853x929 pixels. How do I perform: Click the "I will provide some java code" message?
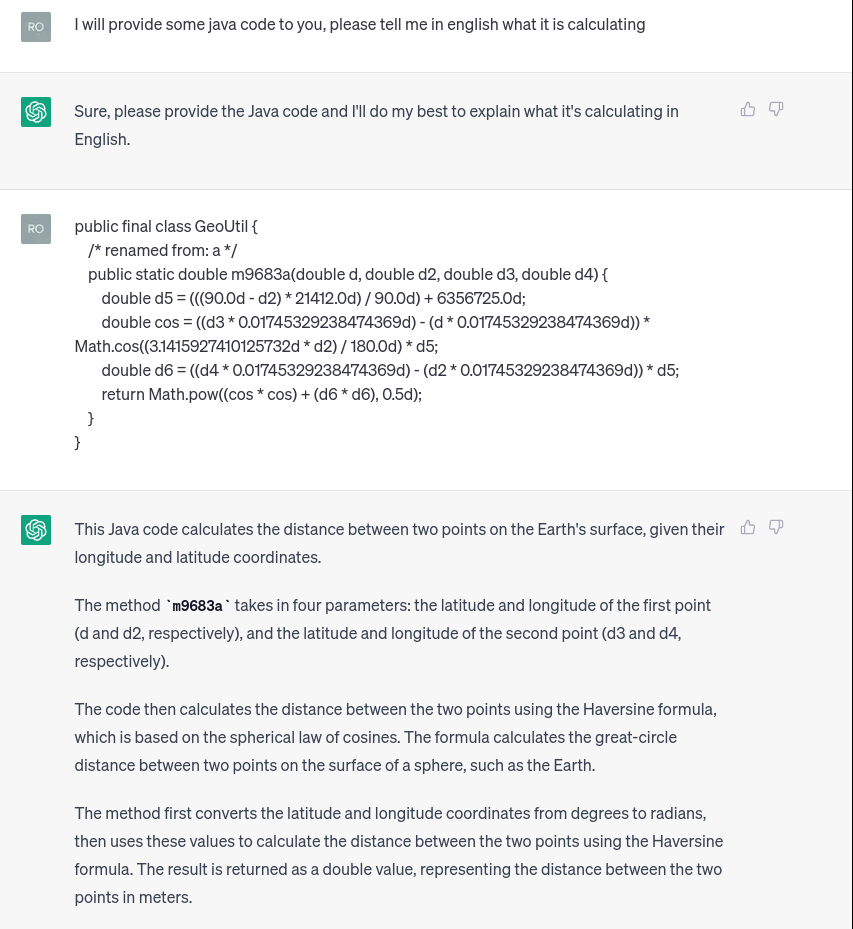359,24
